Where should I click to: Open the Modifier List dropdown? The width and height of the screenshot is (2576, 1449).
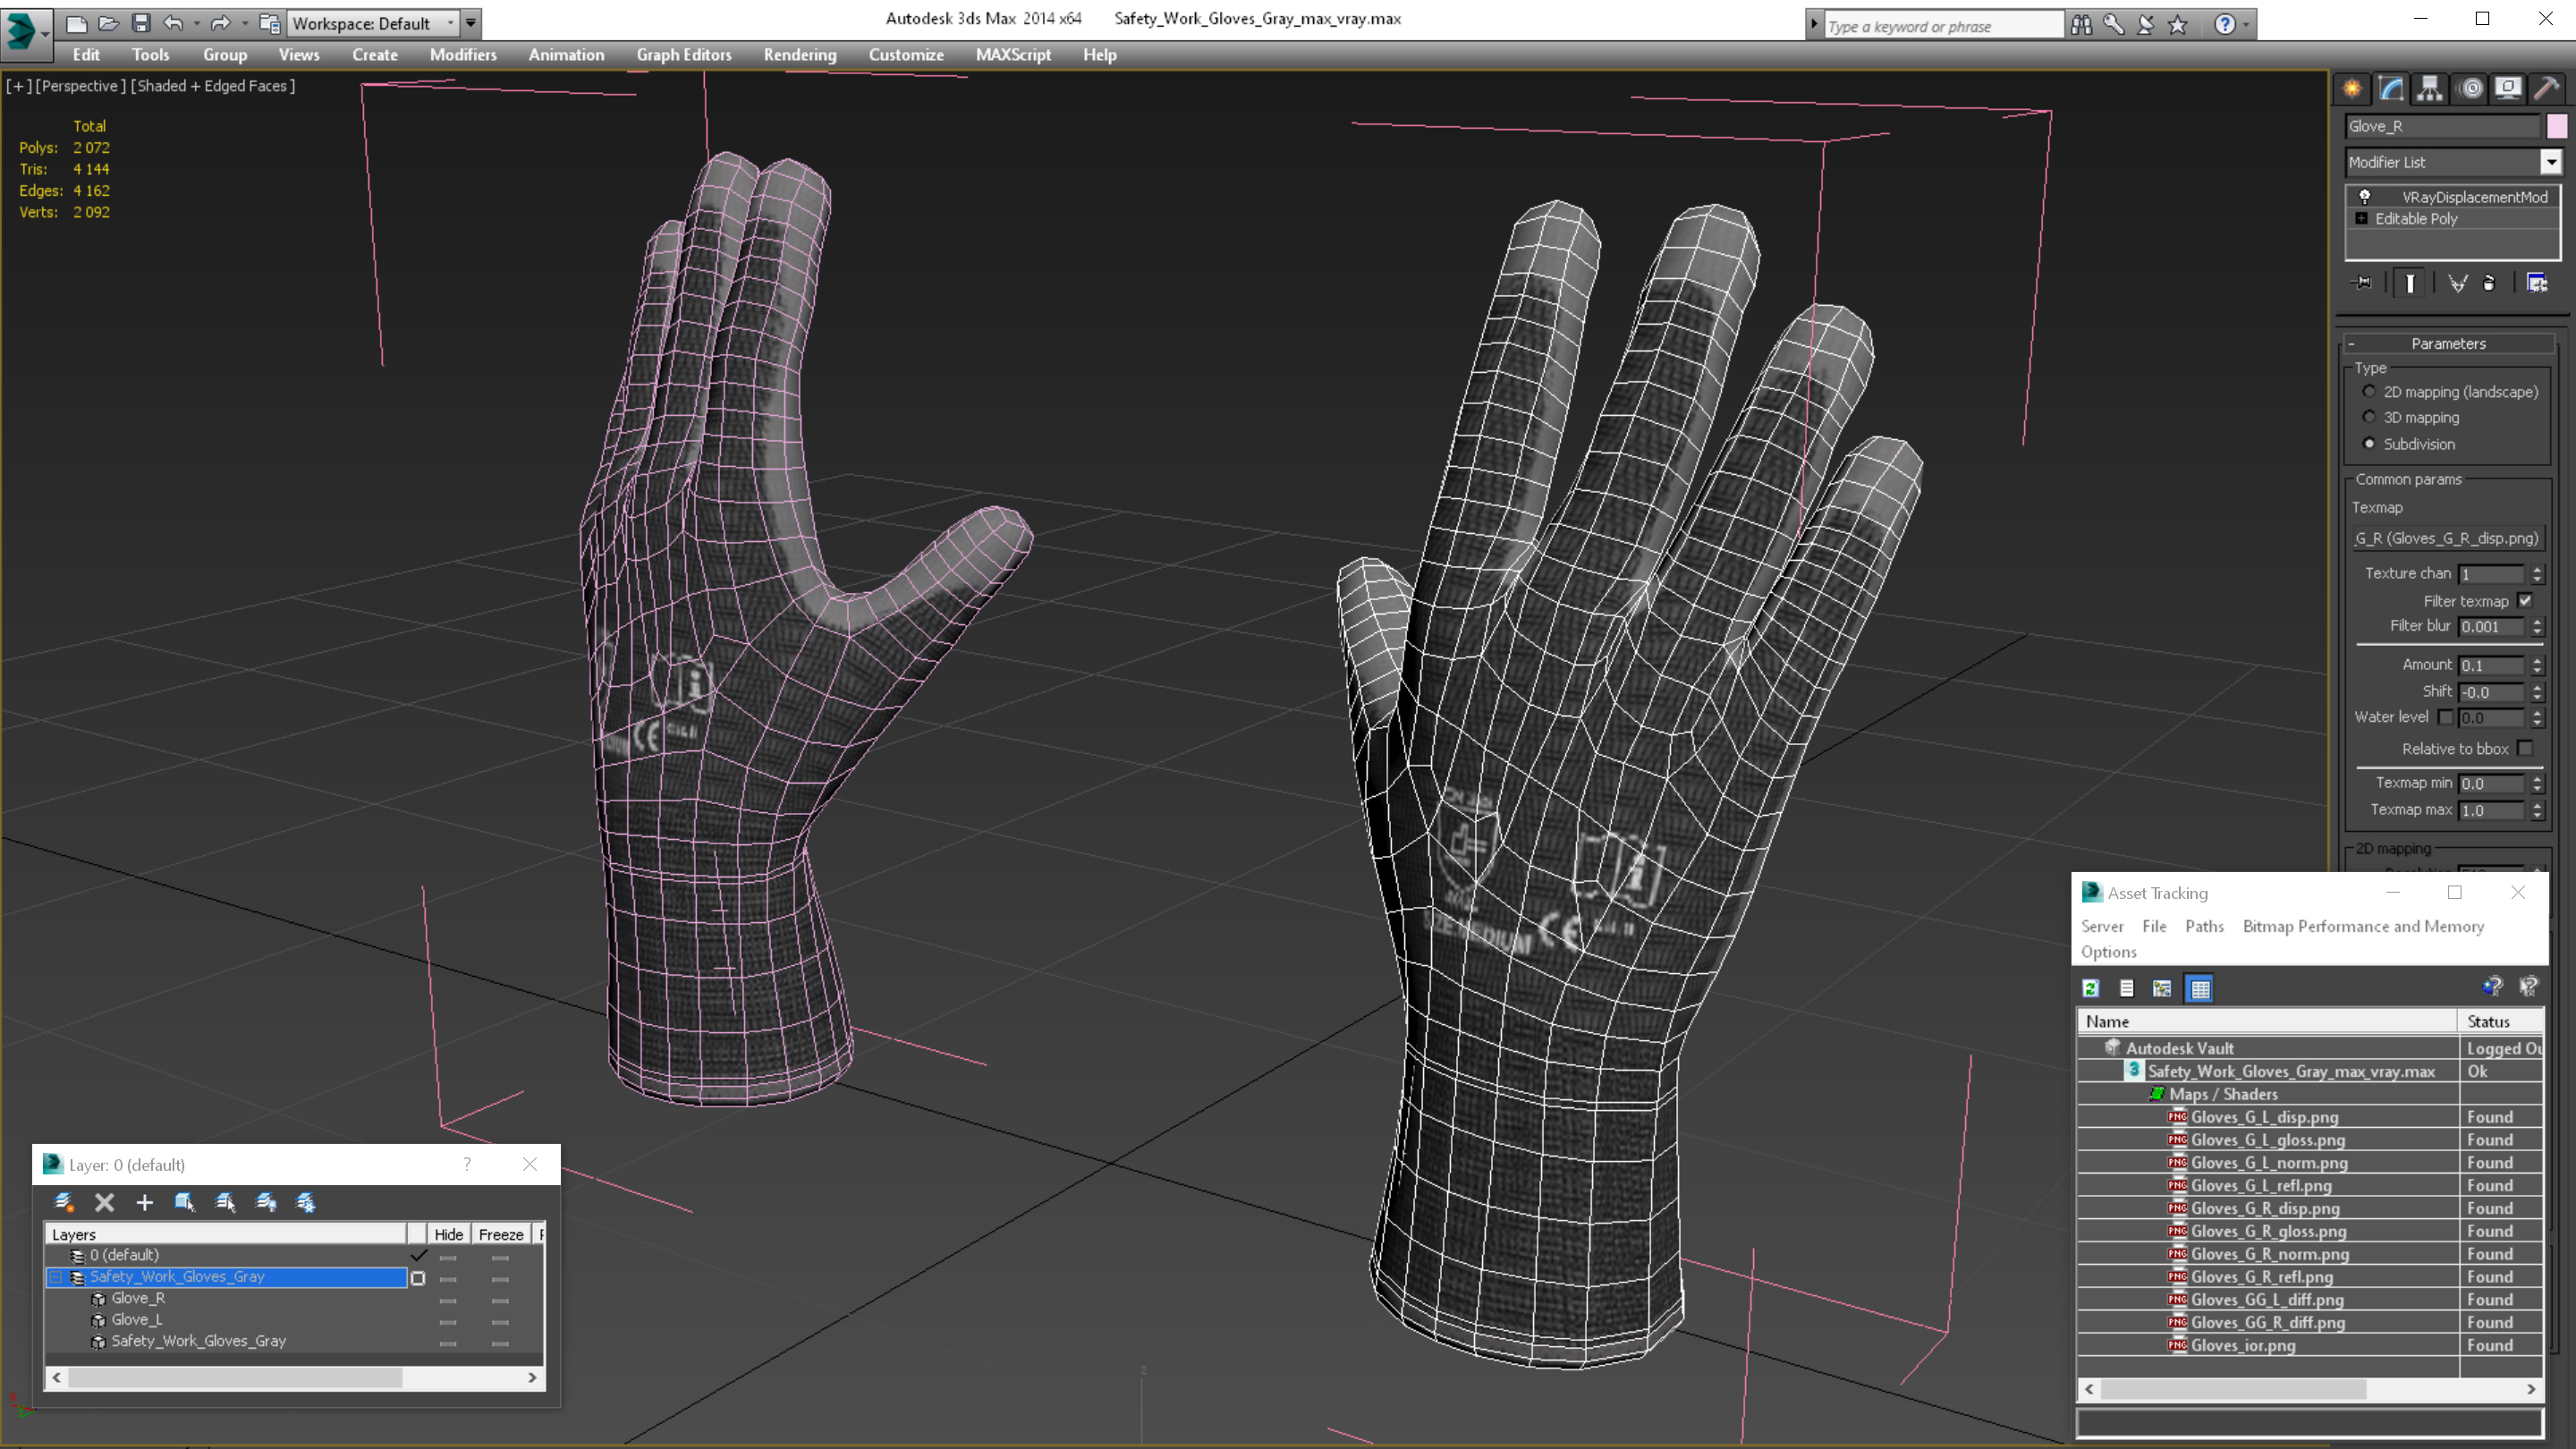click(2551, 162)
